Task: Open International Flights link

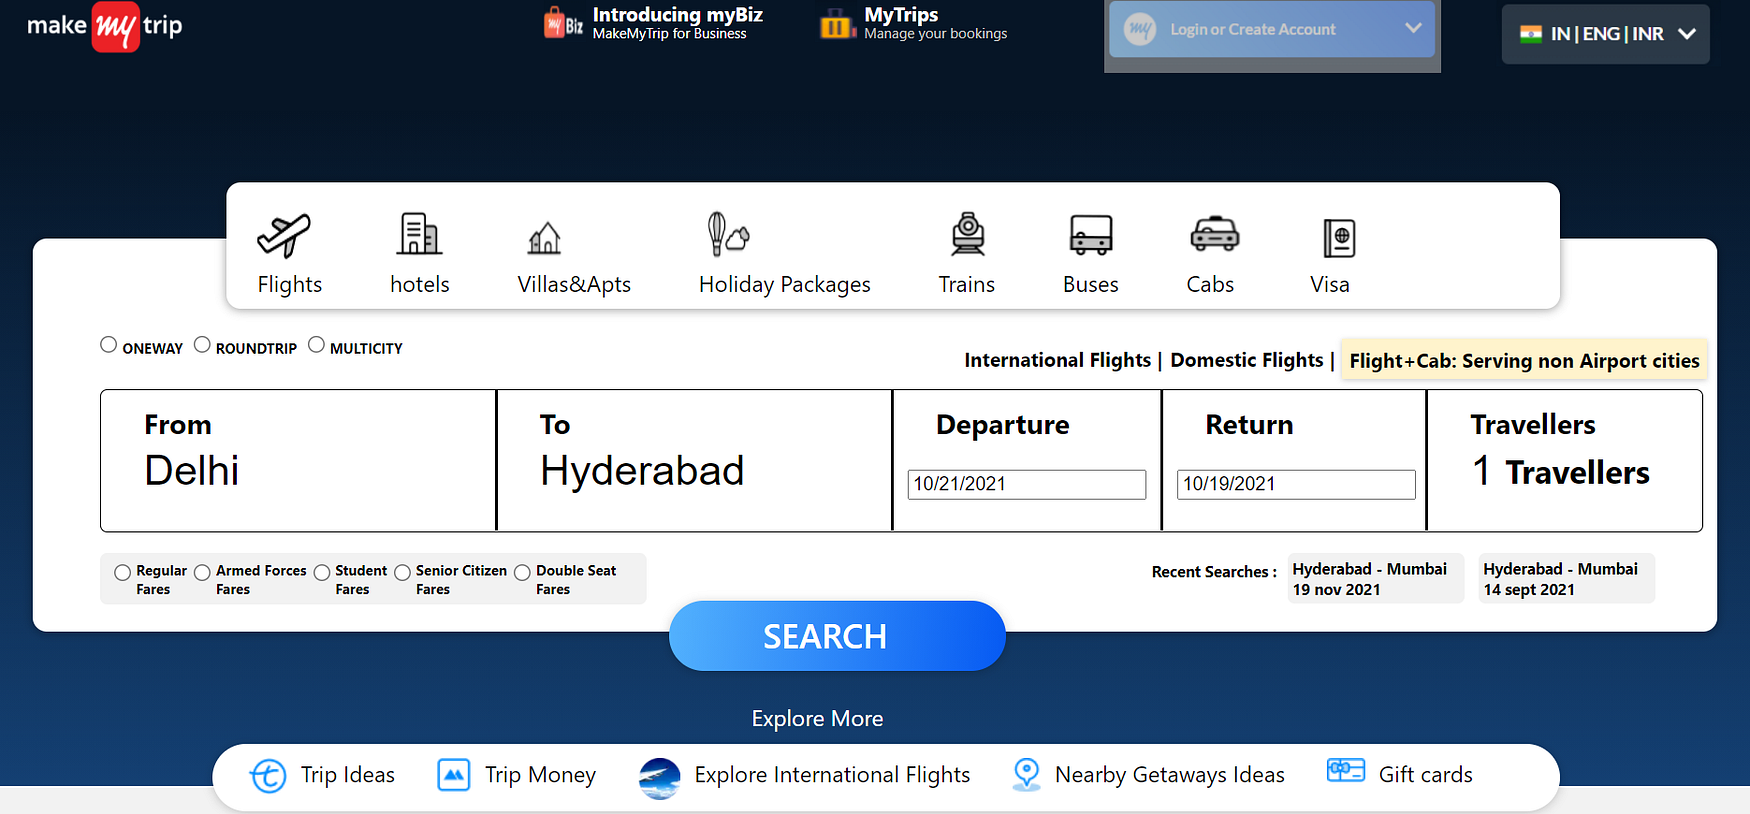Action: 1058,360
